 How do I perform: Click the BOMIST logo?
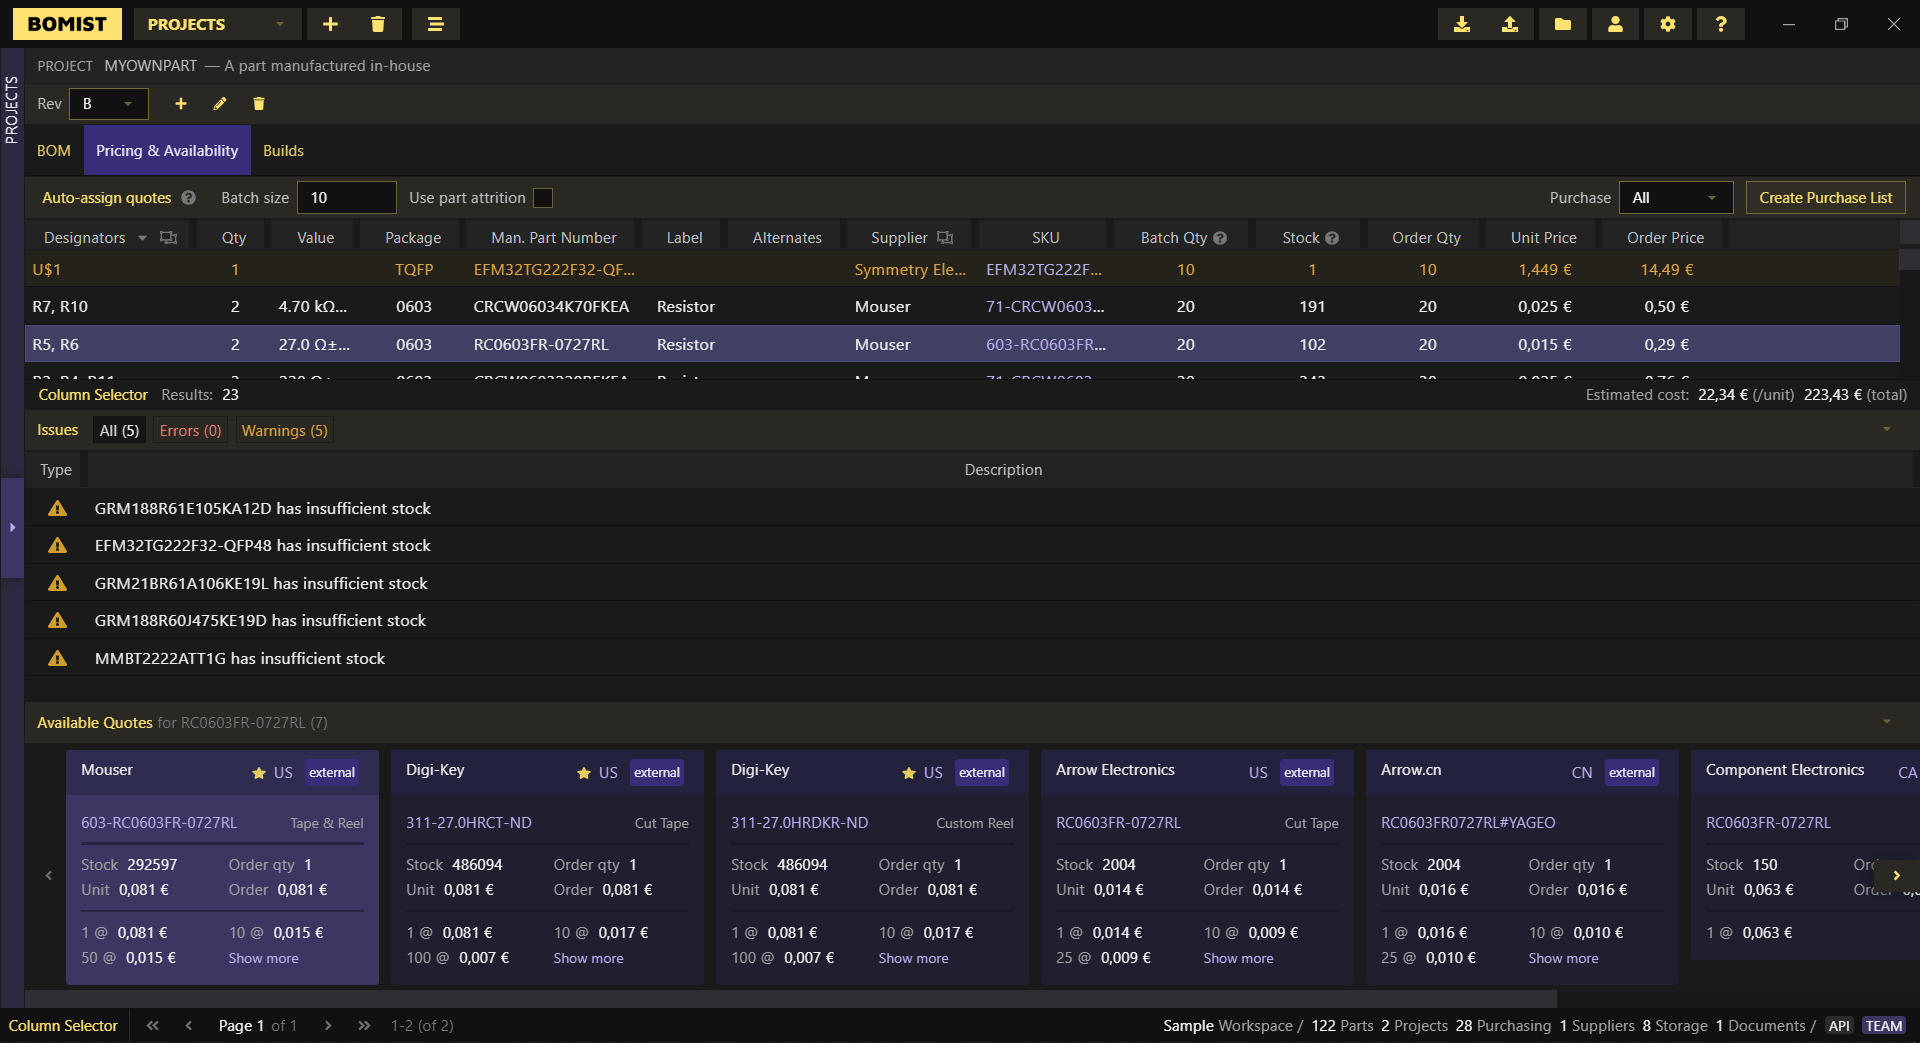click(x=67, y=24)
